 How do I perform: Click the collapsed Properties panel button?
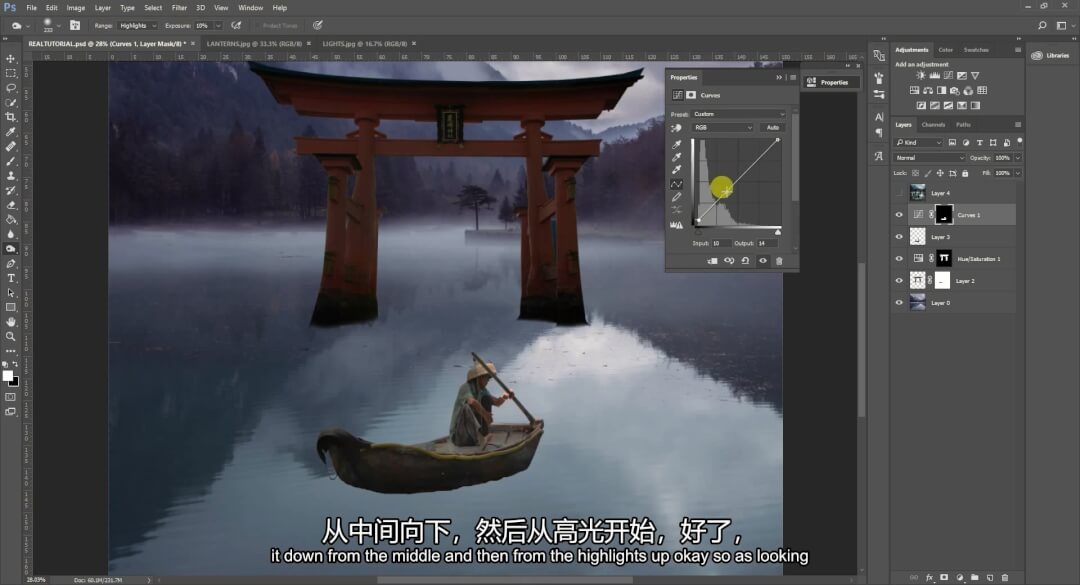[x=832, y=82]
